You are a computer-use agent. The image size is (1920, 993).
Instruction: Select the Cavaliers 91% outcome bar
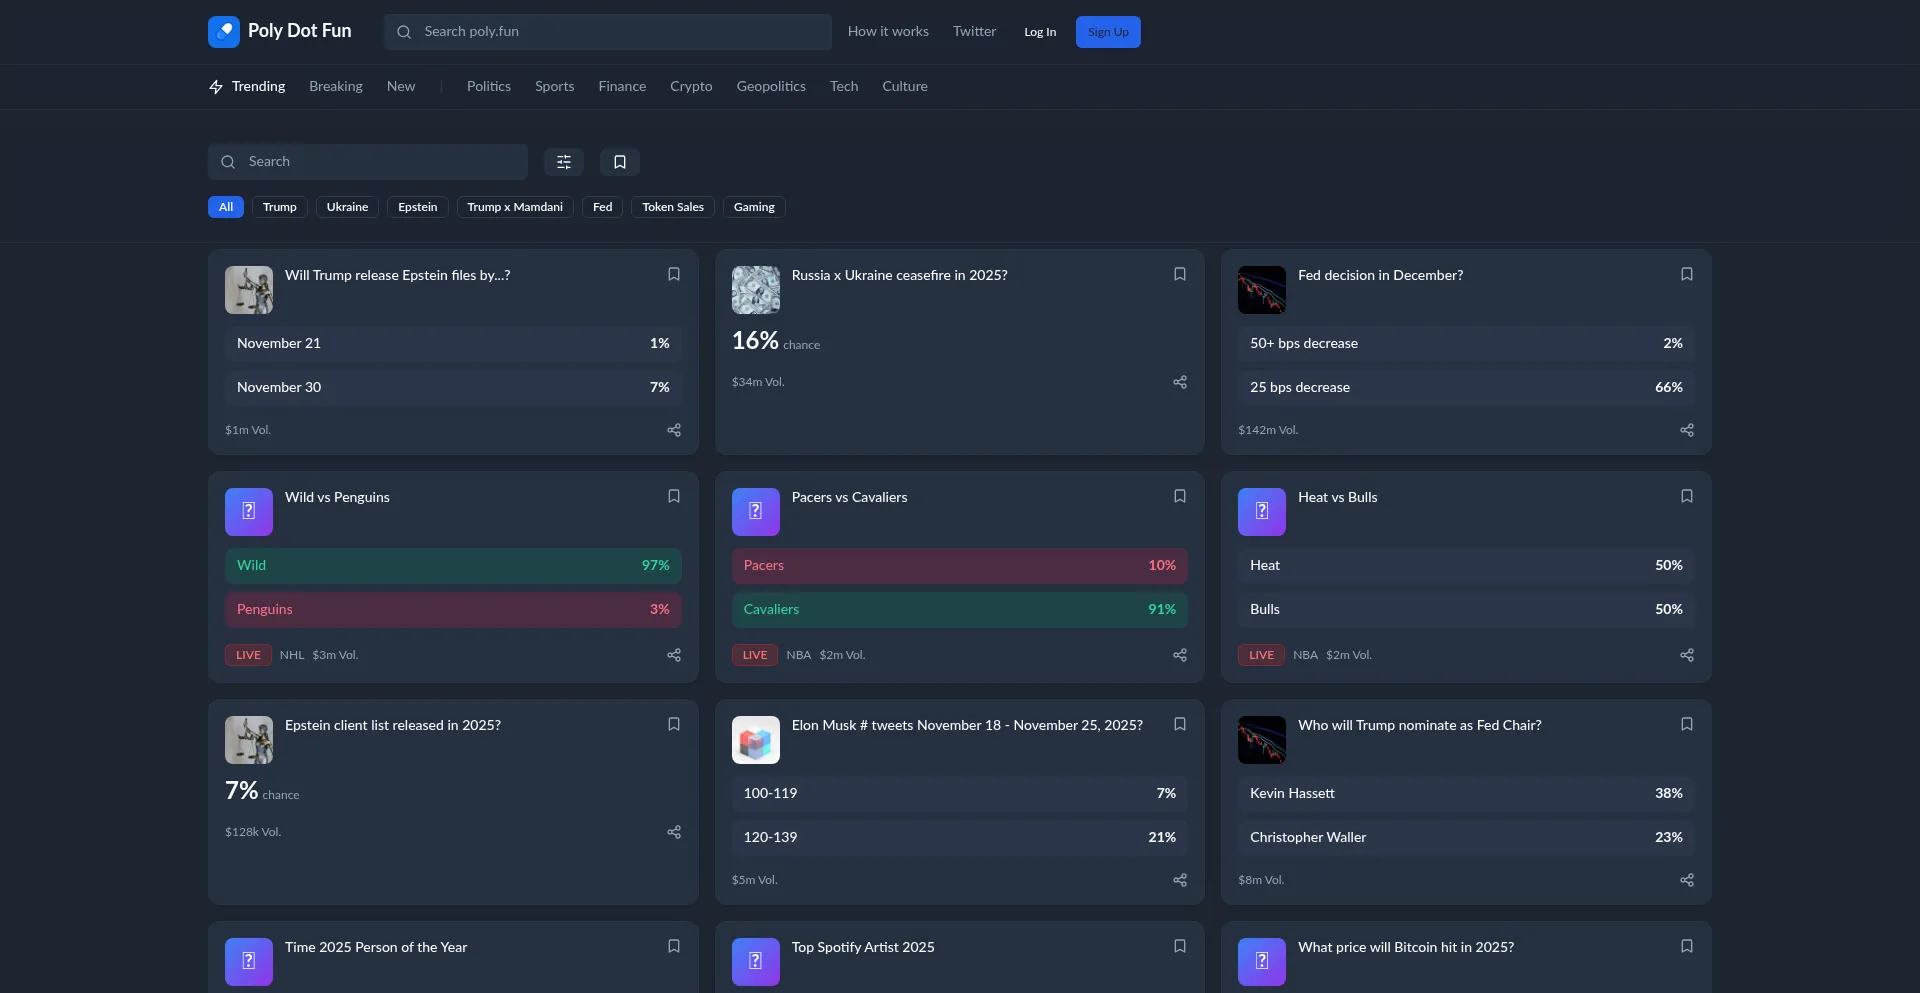(x=959, y=609)
